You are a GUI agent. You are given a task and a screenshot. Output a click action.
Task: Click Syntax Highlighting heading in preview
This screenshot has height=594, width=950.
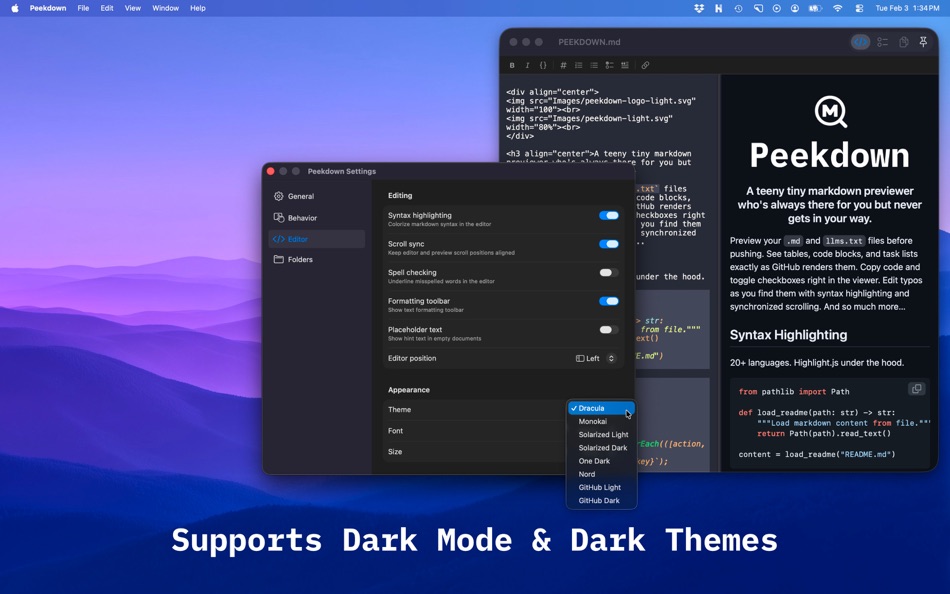[788, 335]
